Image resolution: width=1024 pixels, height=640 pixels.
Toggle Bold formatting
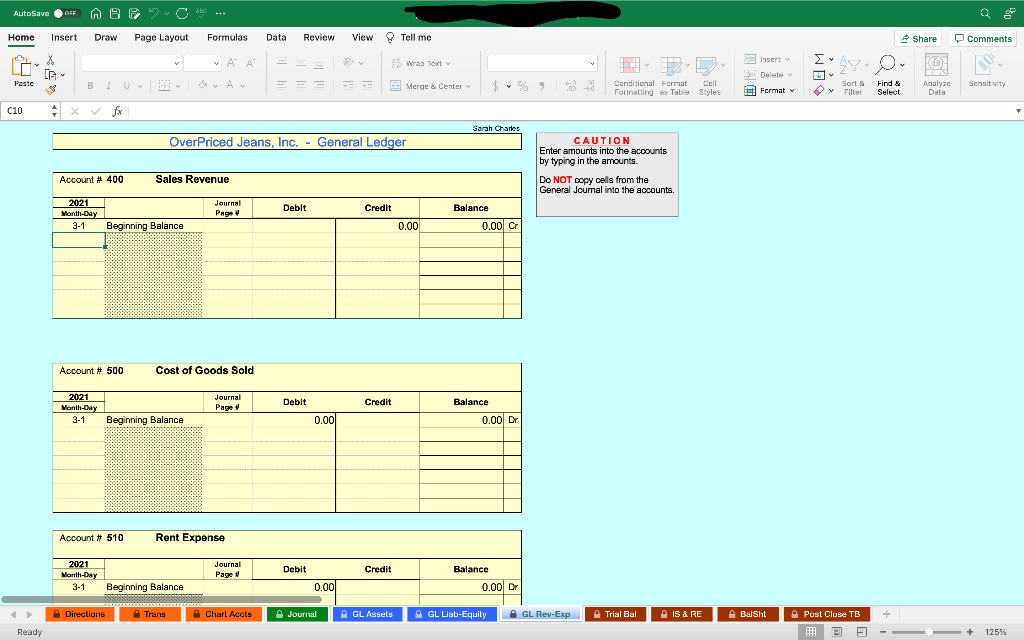90,86
